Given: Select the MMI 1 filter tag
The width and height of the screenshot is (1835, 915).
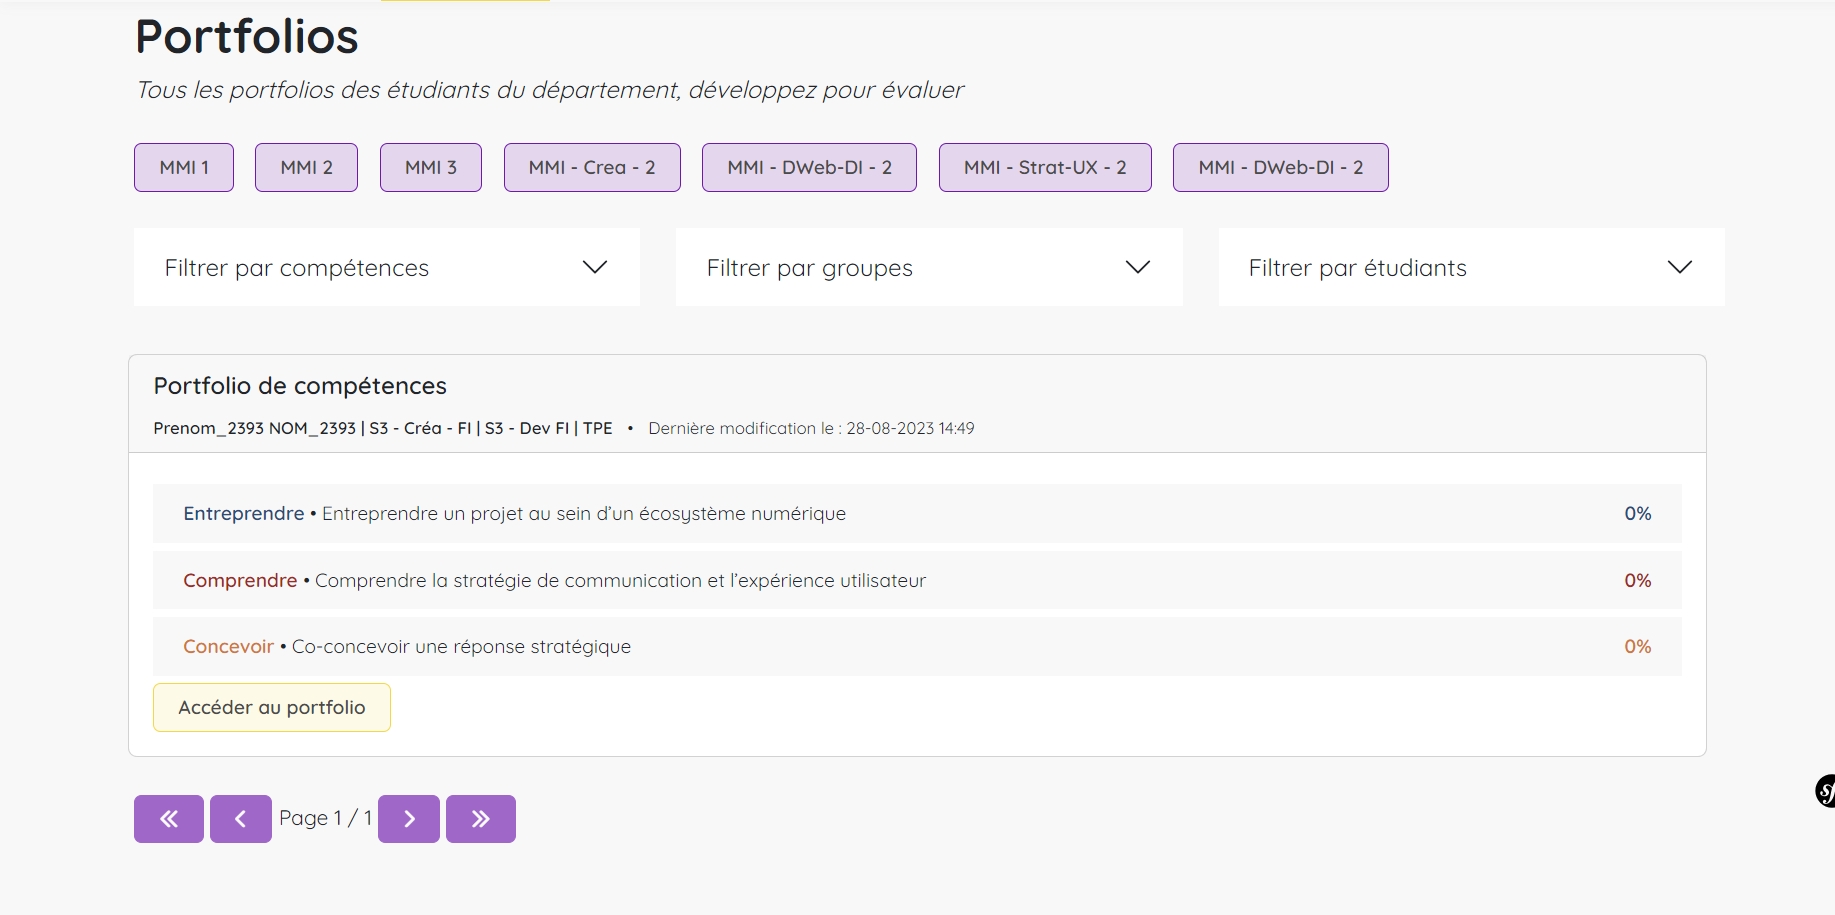Looking at the screenshot, I should 184,167.
